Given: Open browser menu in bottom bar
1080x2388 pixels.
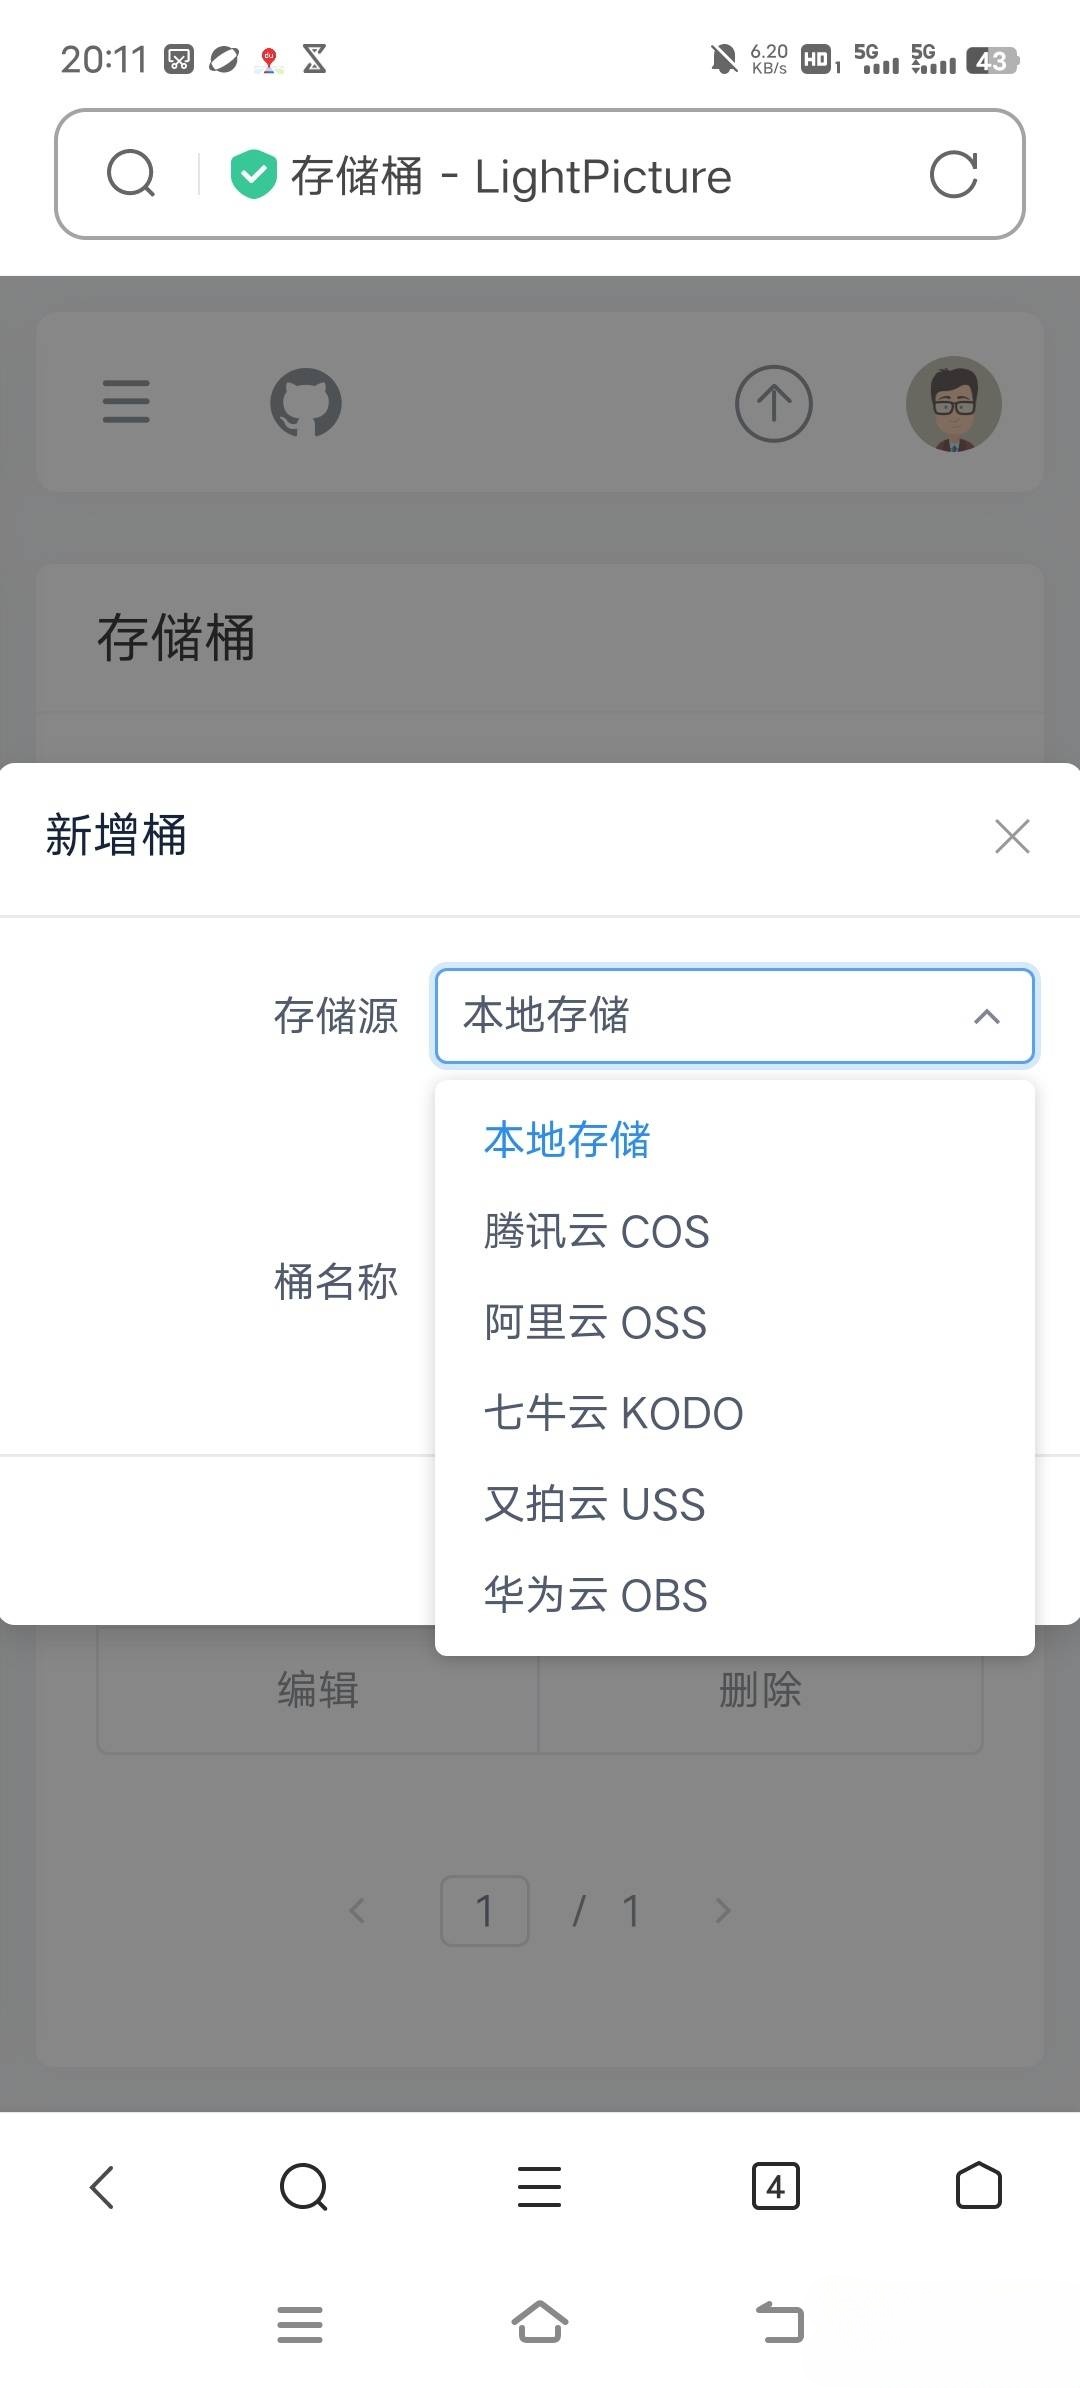Looking at the screenshot, I should coord(539,2186).
